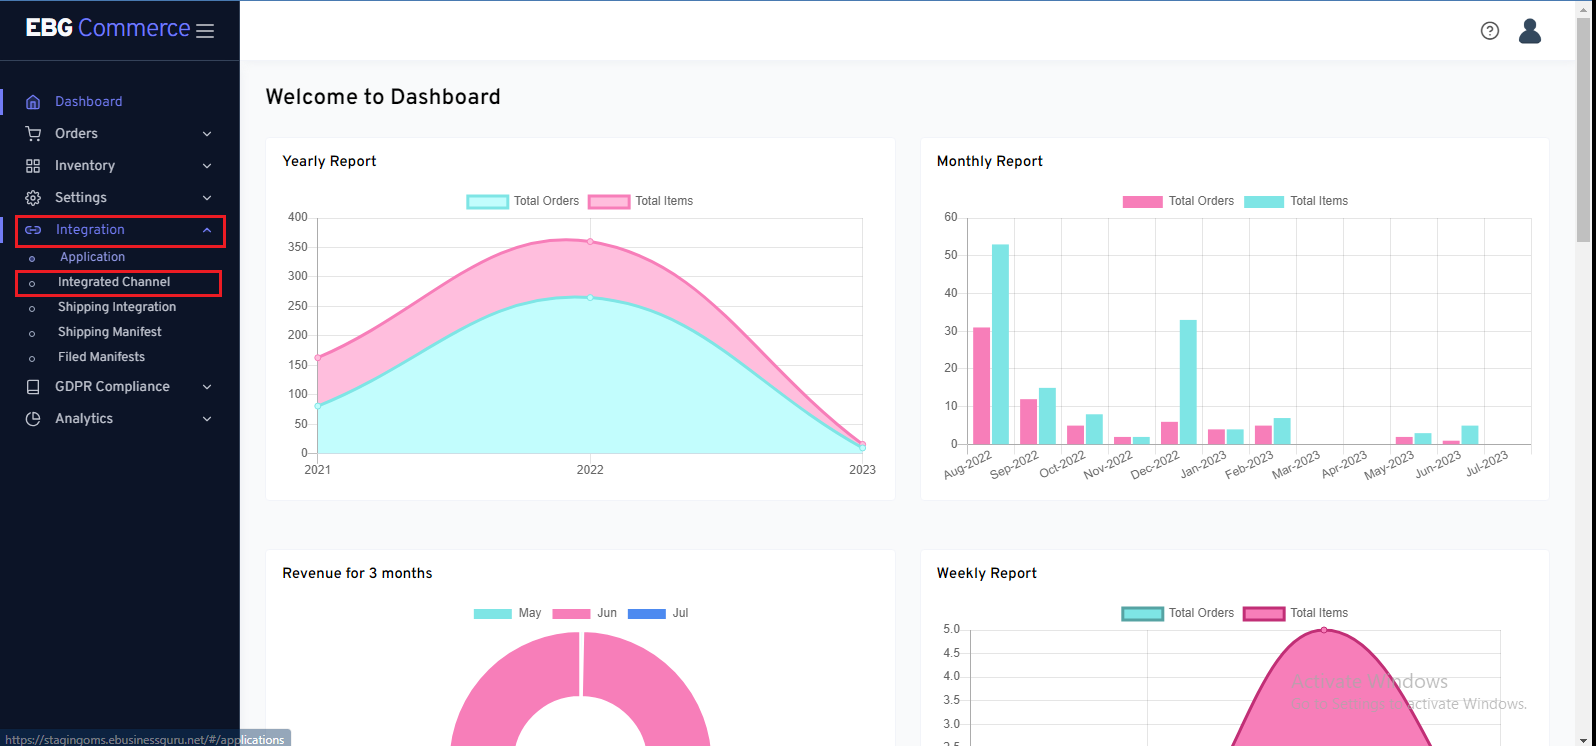Image resolution: width=1596 pixels, height=746 pixels.
Task: Click the GDPR Compliance book icon
Action: [x=33, y=387]
